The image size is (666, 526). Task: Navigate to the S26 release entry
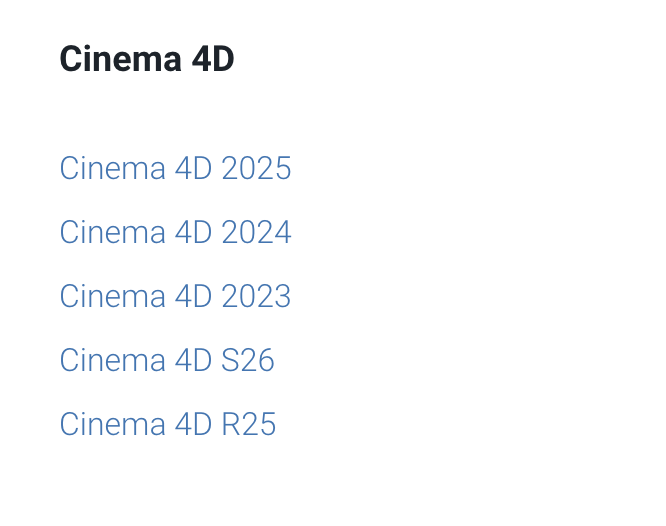167,360
